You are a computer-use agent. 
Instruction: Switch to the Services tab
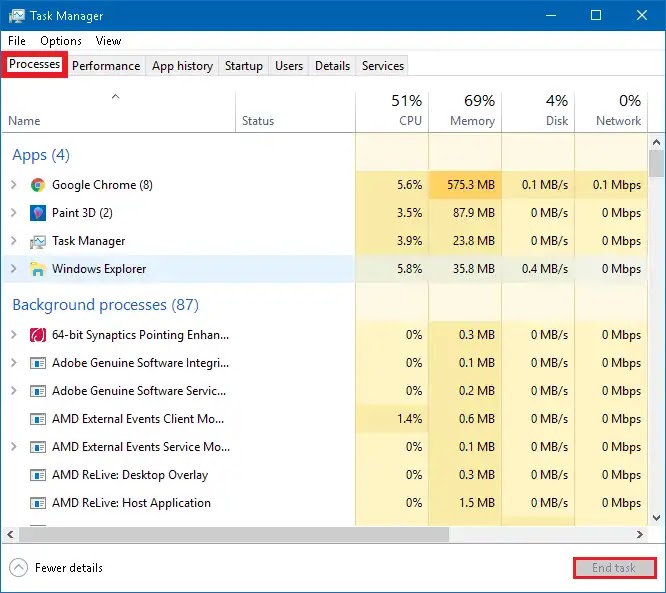pos(383,66)
